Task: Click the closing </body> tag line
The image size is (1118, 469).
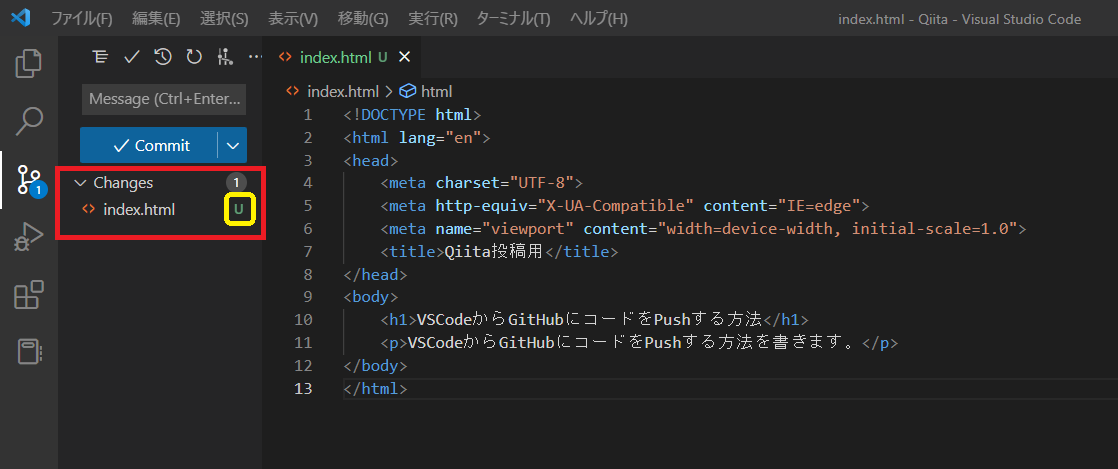Action: coord(375,366)
